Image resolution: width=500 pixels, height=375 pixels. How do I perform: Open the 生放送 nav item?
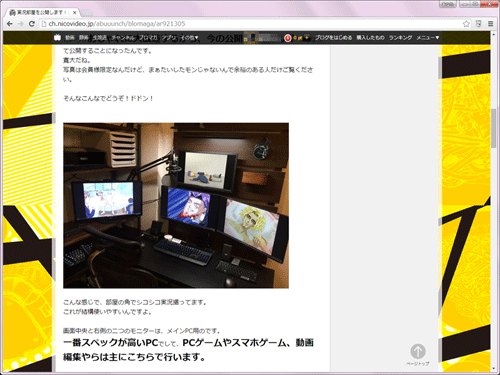(99, 38)
